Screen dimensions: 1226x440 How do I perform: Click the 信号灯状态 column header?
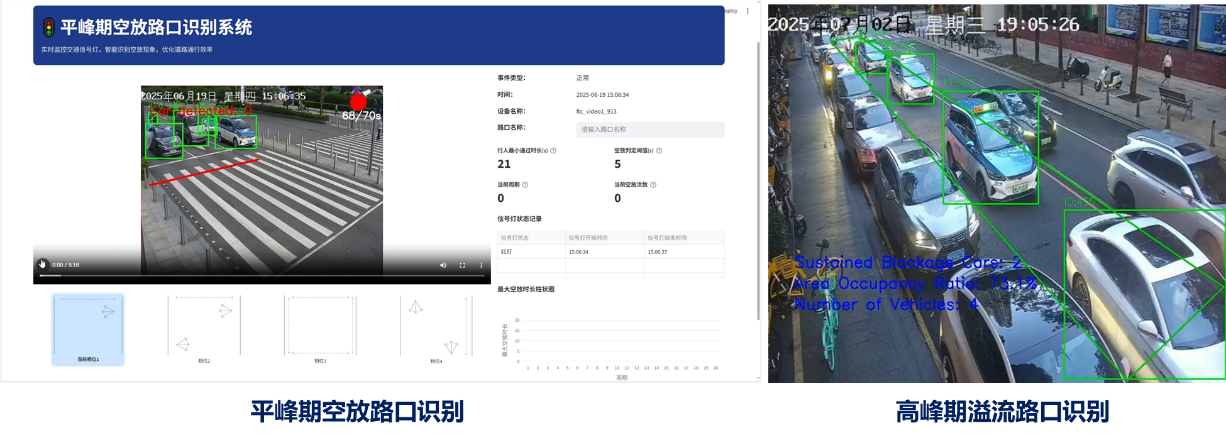tap(530, 238)
